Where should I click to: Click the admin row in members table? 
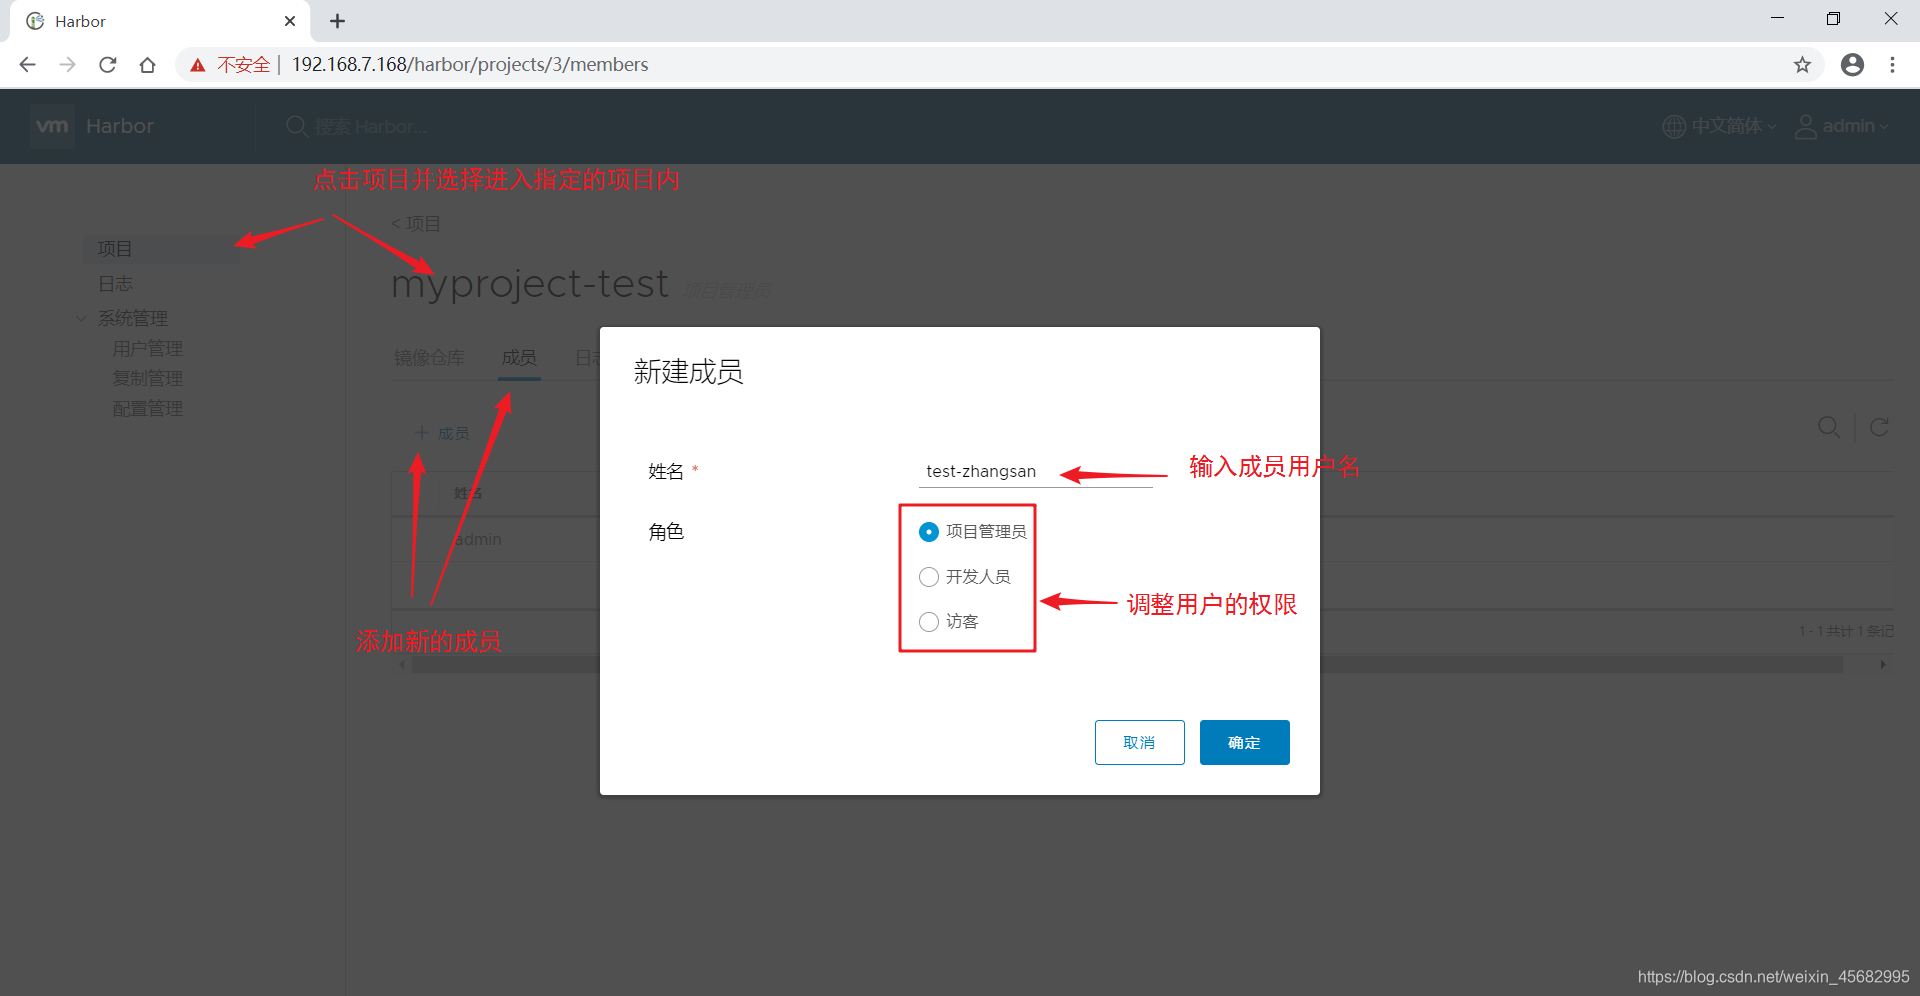[x=1142, y=539]
